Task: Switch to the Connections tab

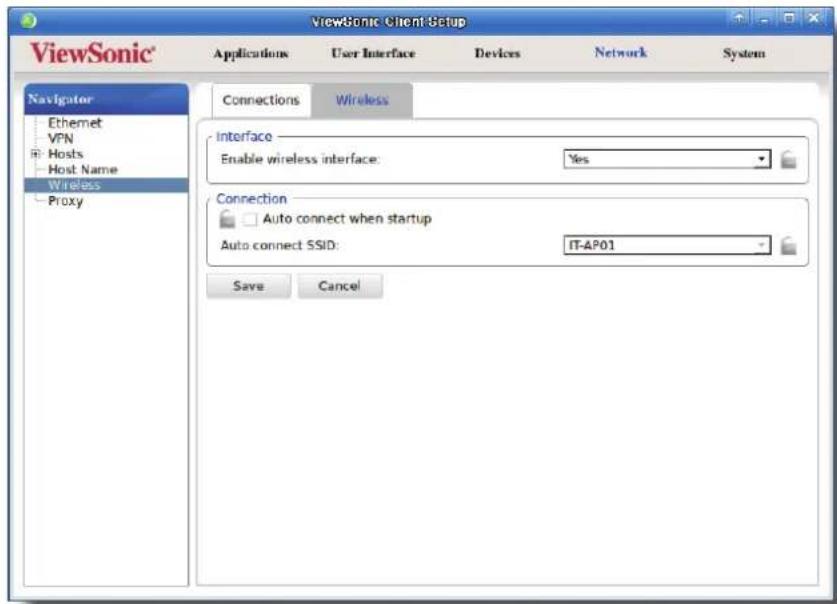Action: (261, 100)
